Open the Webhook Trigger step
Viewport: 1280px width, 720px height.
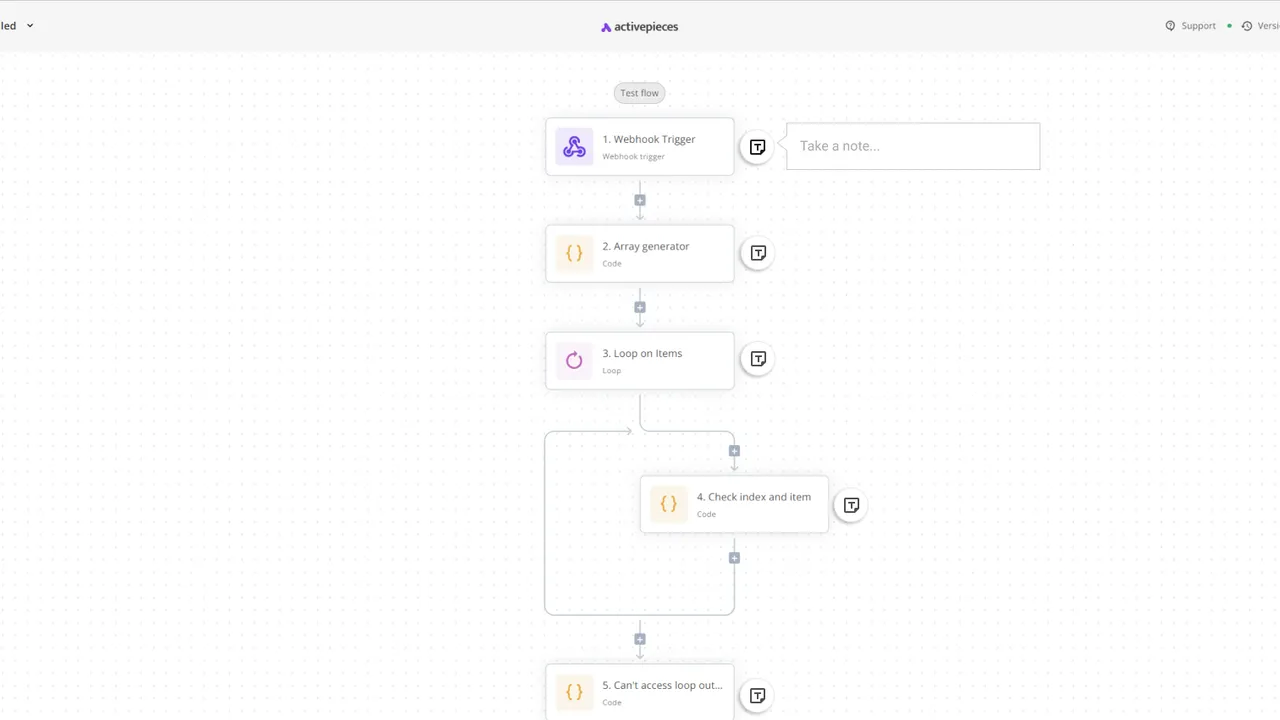640,146
